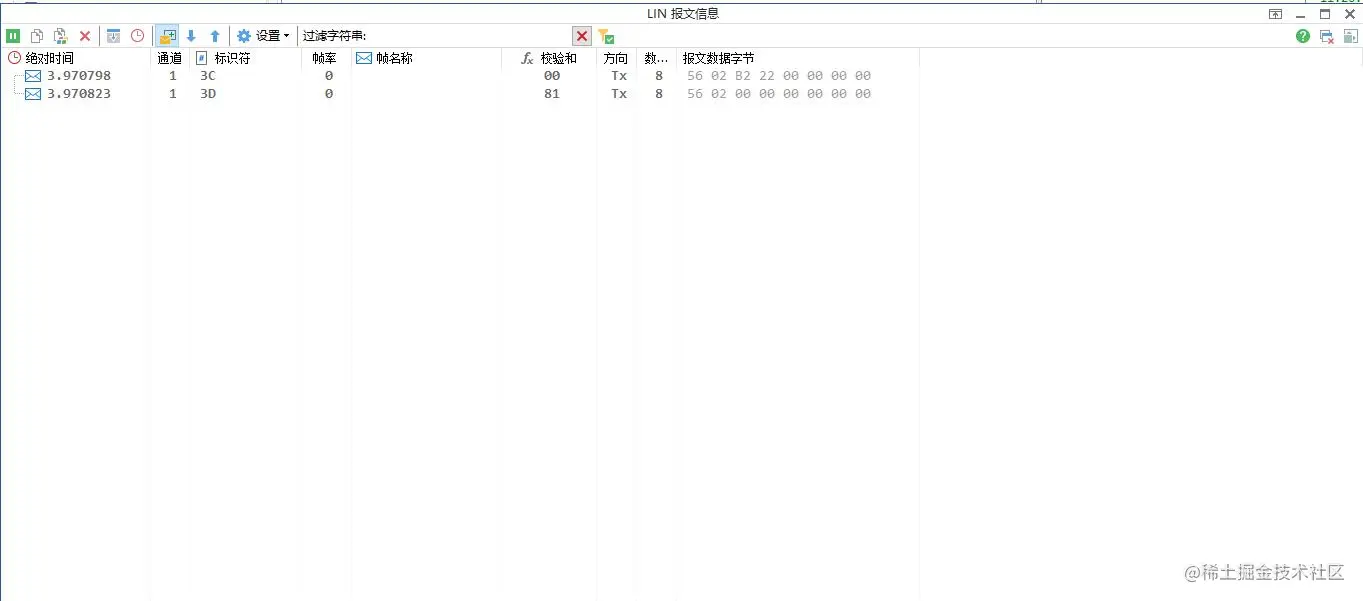
Task: Click Tx direction cell in 3D row
Action: (x=619, y=94)
